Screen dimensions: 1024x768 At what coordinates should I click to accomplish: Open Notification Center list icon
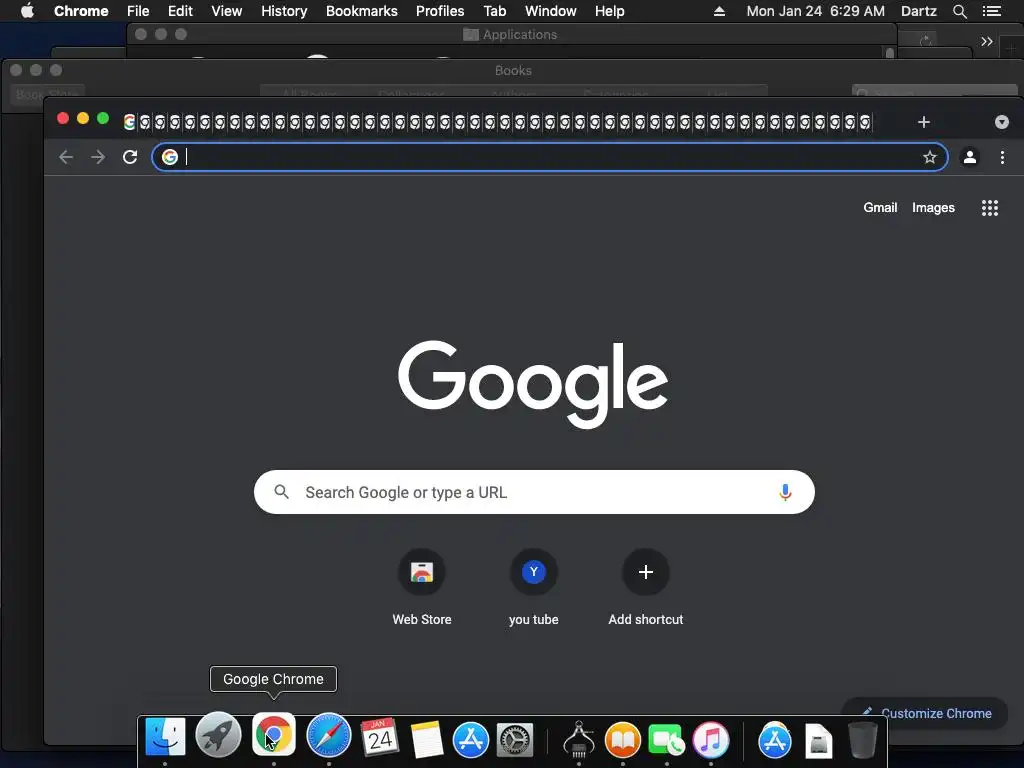[991, 11]
